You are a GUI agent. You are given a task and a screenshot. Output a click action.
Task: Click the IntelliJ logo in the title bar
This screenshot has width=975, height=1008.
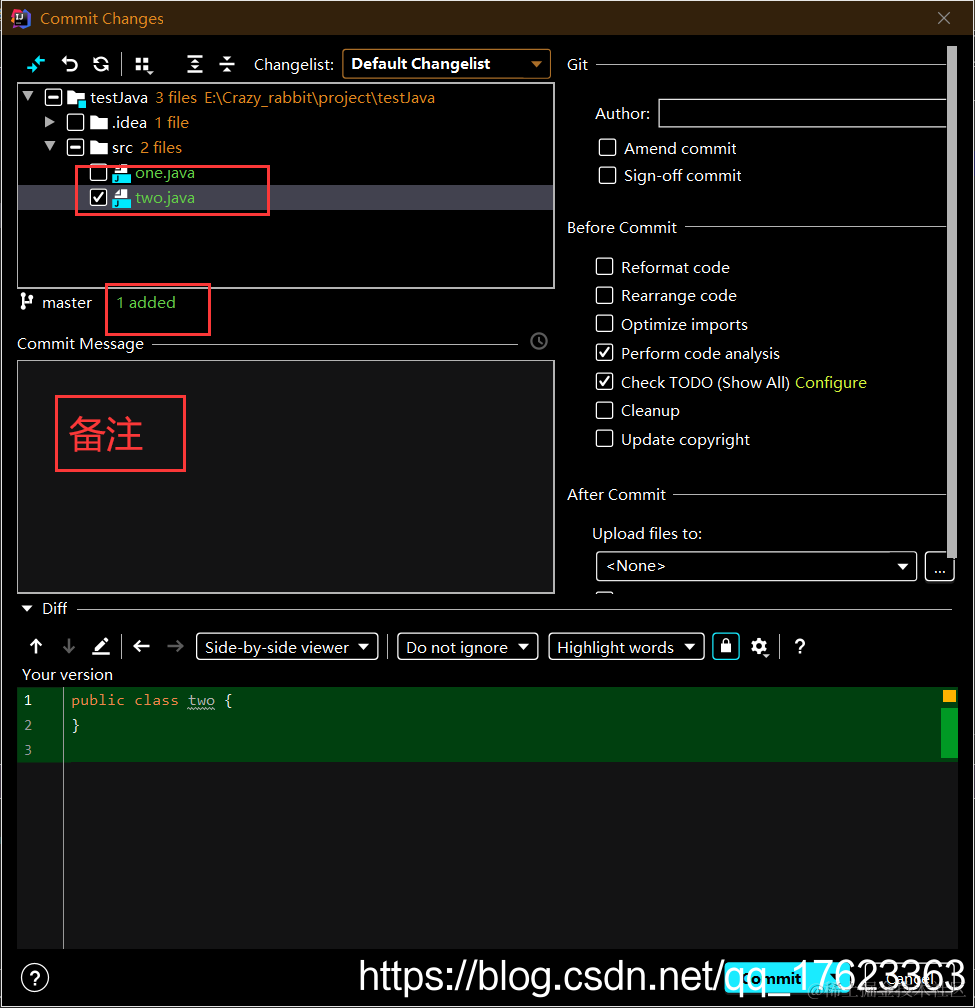point(21,19)
